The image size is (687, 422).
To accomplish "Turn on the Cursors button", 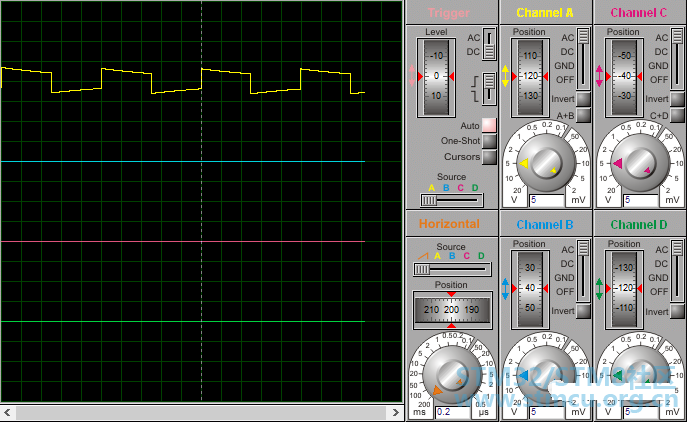I will click(x=489, y=157).
